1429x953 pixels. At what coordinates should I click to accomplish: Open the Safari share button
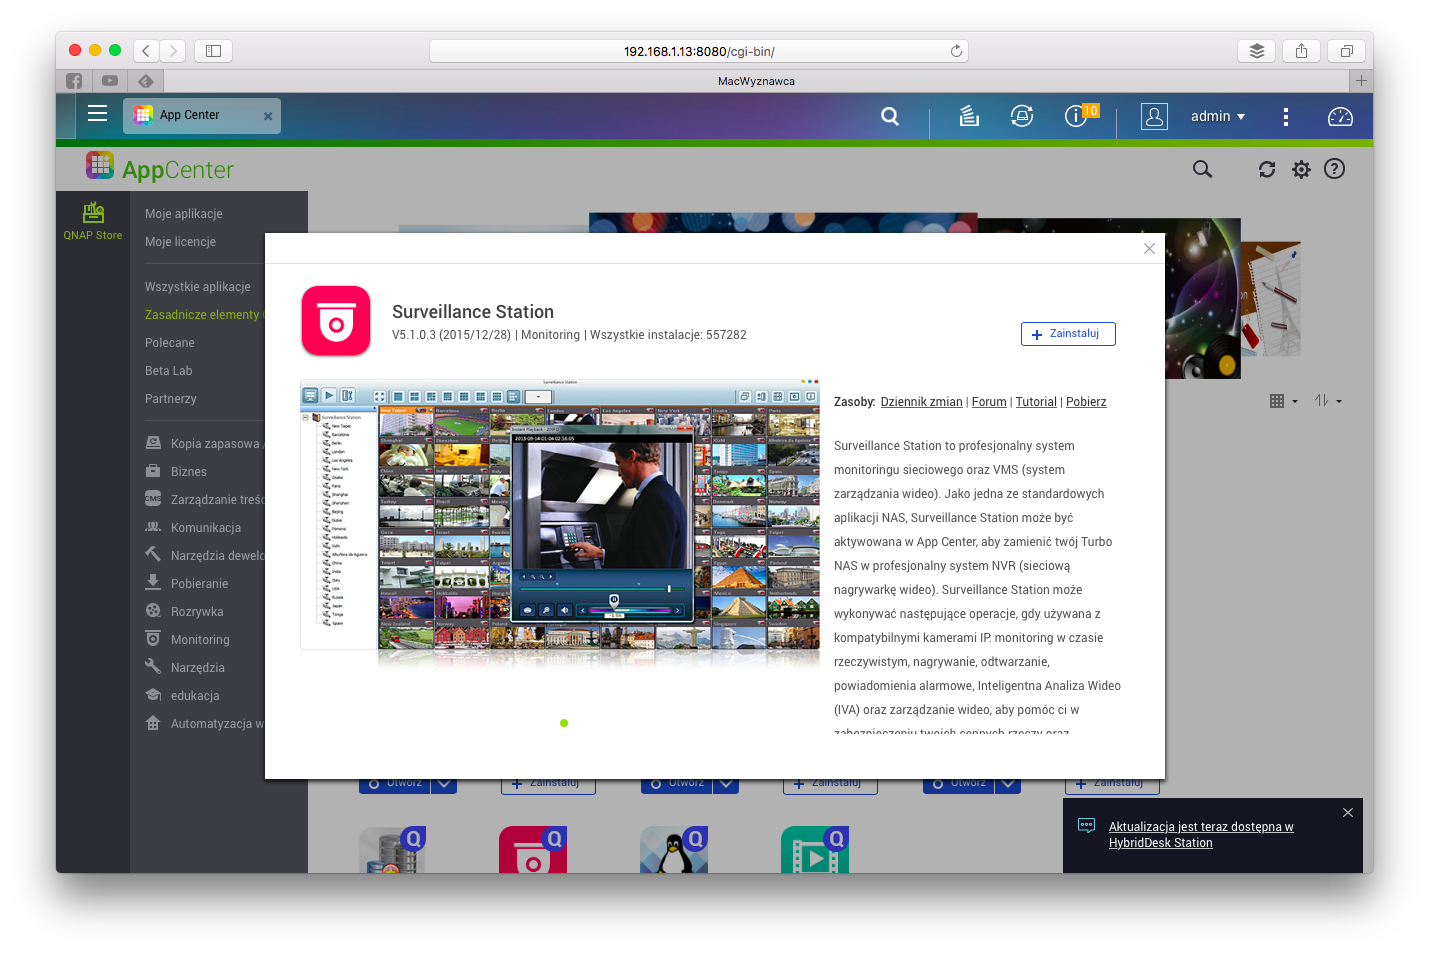coord(1301,51)
